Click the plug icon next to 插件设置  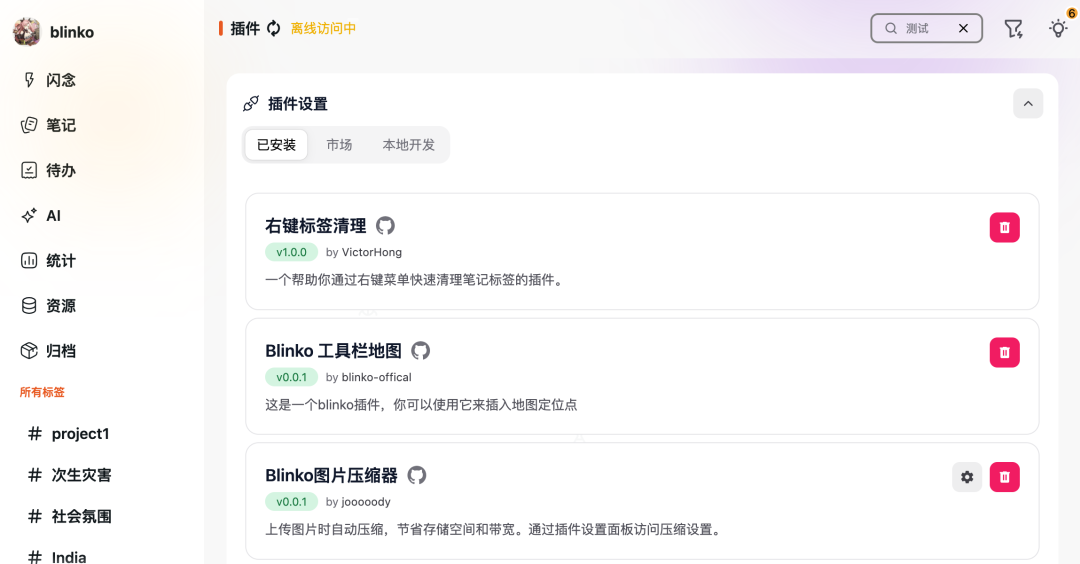[251, 104]
